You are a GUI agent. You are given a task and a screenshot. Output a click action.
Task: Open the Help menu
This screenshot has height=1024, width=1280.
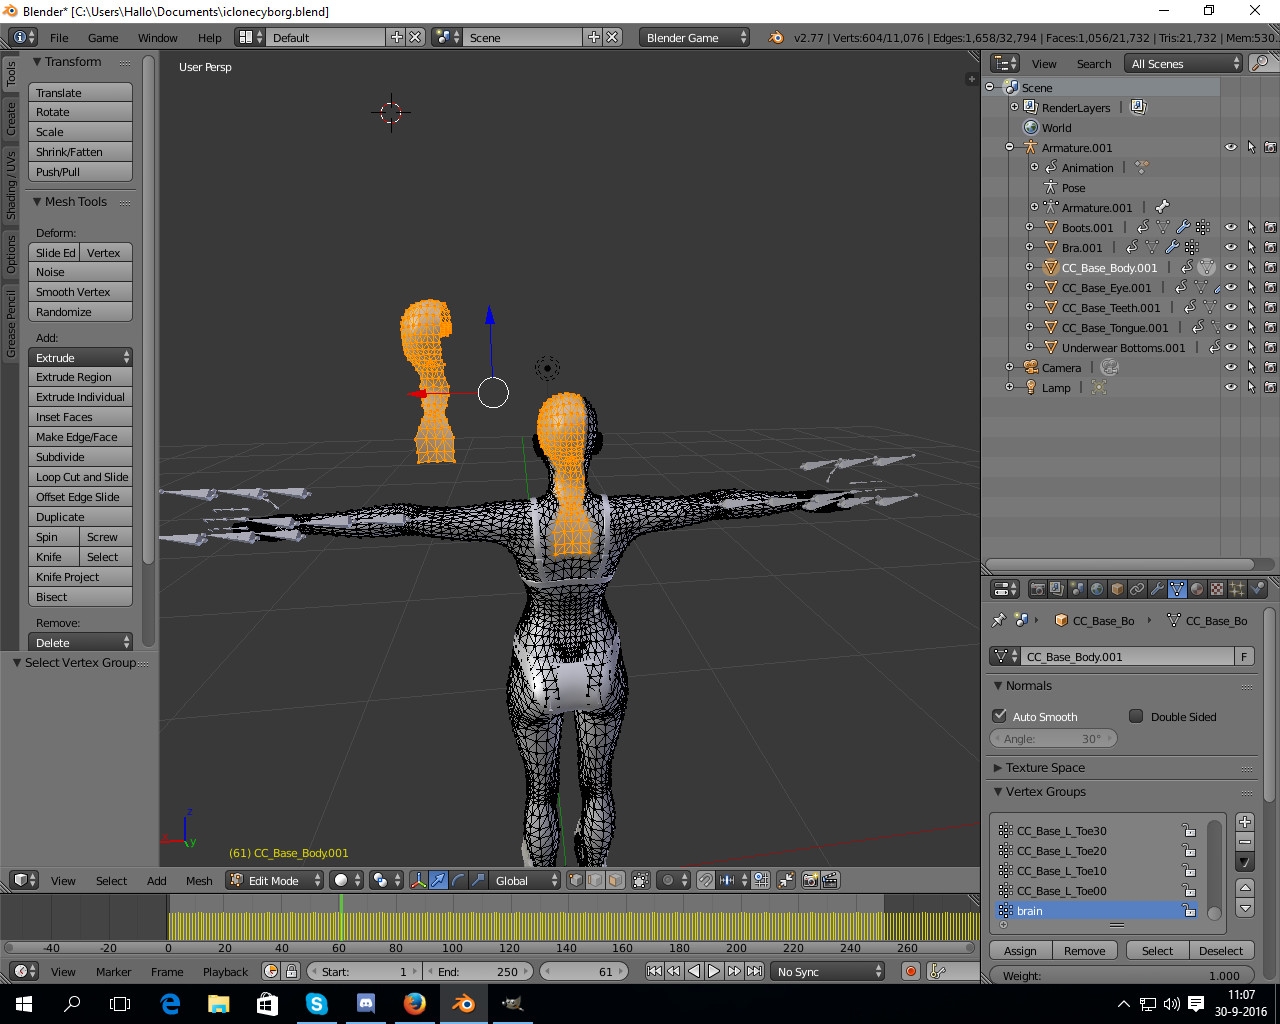point(210,37)
